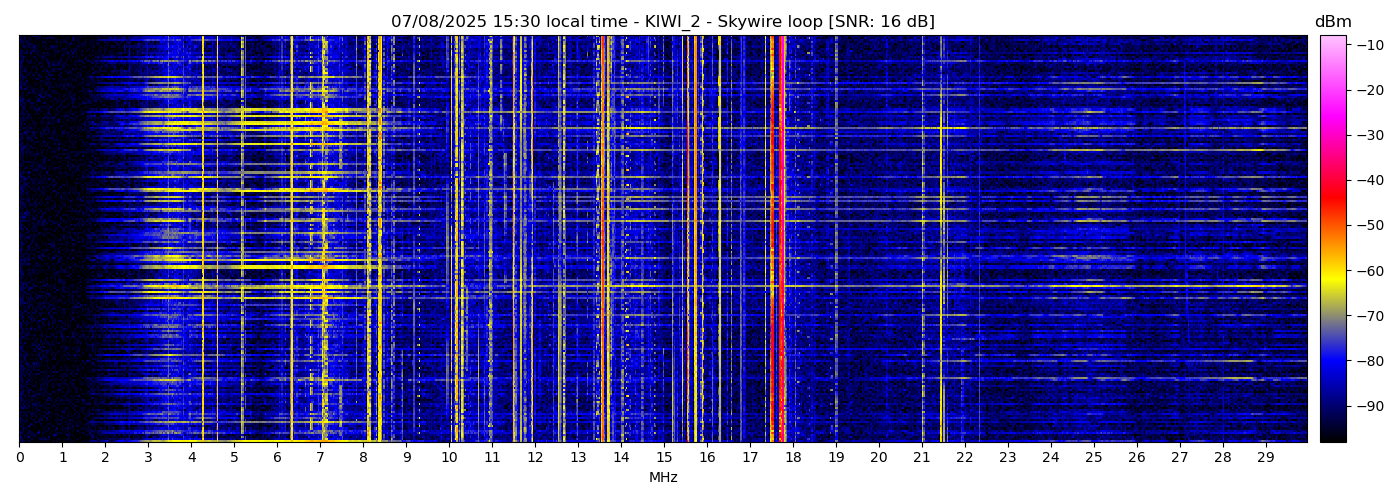1400x500 pixels.
Task: Click the 29 MHz tick label
Action: tap(1265, 458)
